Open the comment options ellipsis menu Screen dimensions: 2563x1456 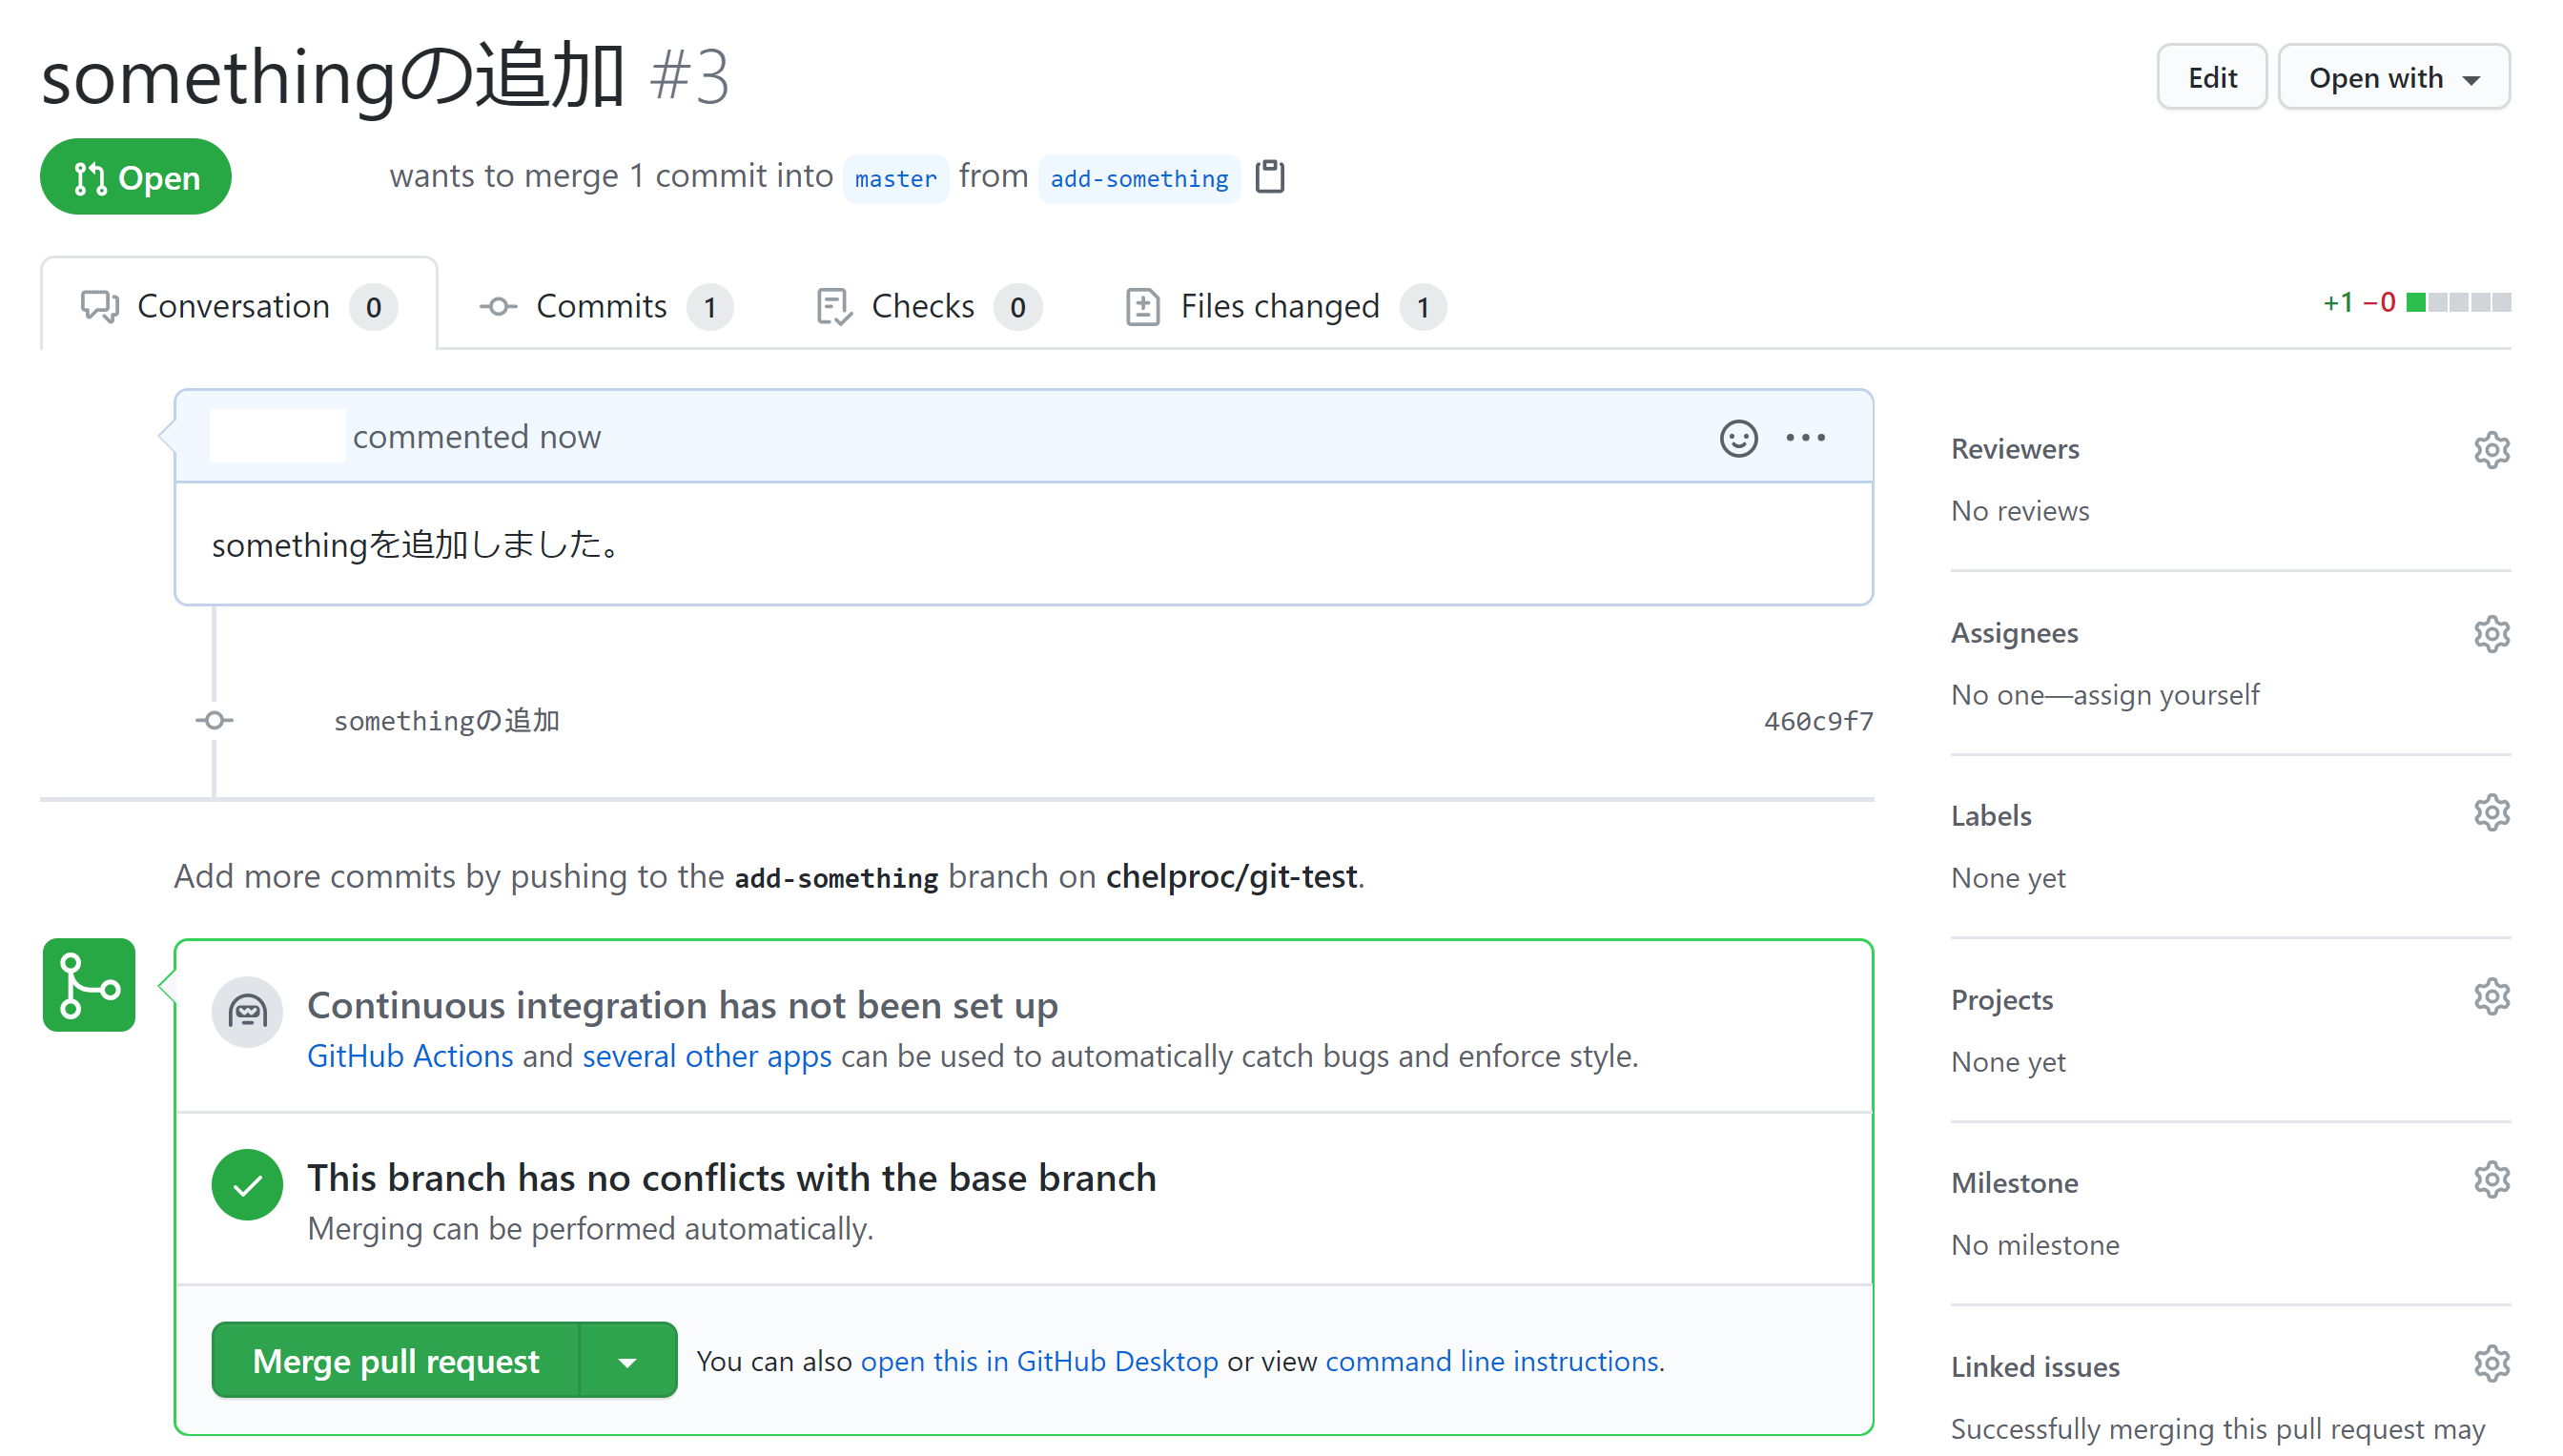(1805, 438)
